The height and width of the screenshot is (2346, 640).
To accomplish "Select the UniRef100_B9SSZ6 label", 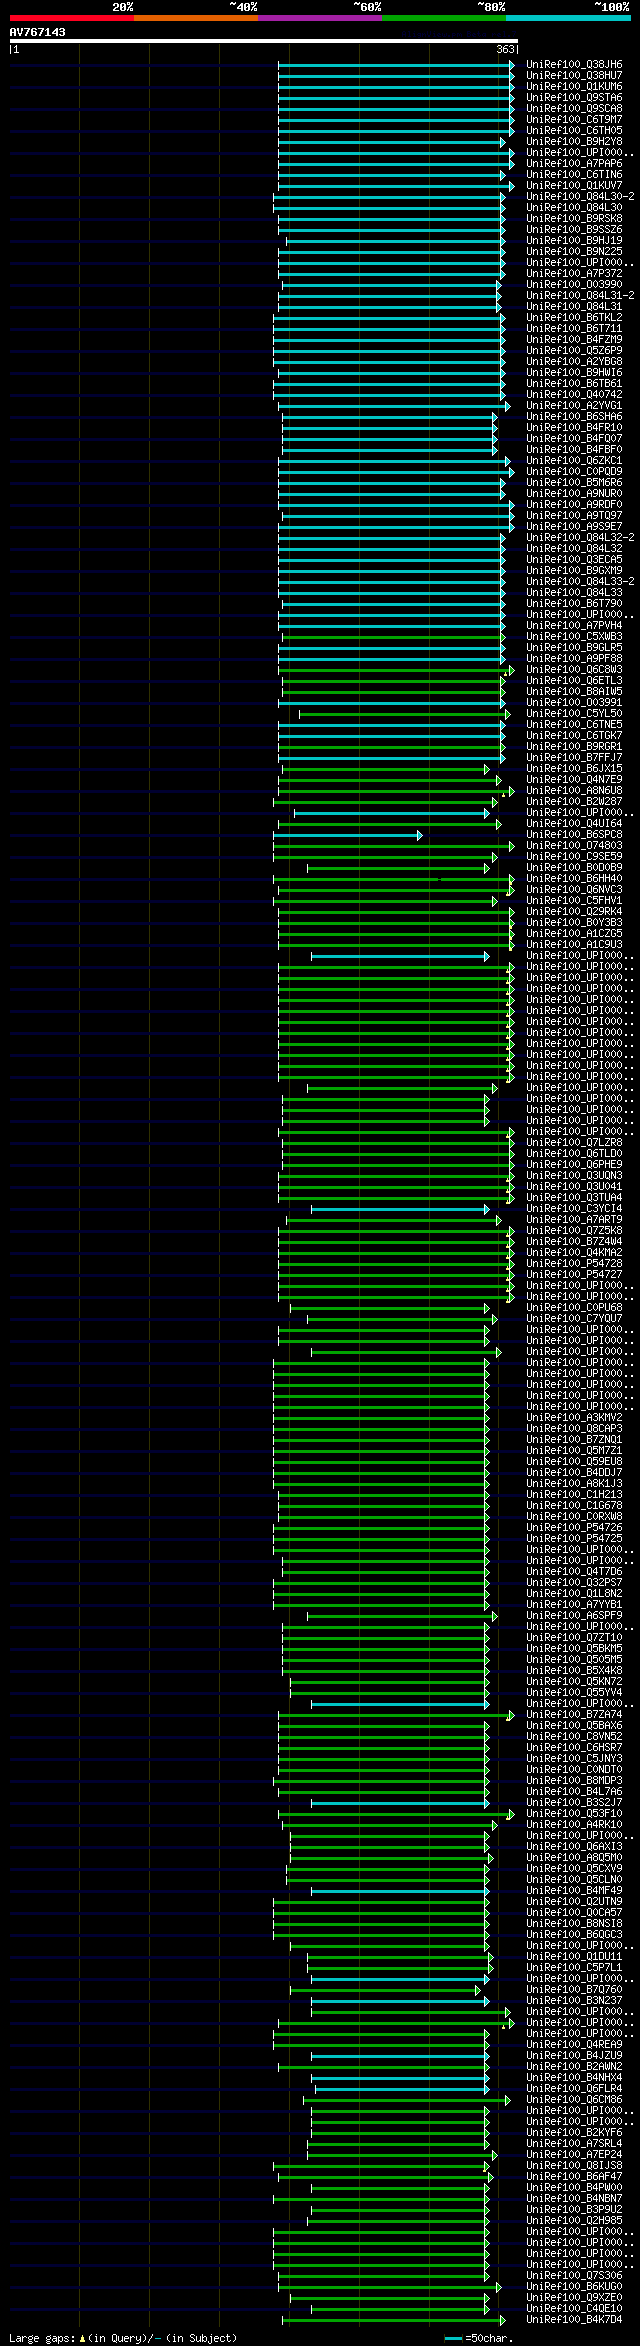I will click(x=574, y=230).
